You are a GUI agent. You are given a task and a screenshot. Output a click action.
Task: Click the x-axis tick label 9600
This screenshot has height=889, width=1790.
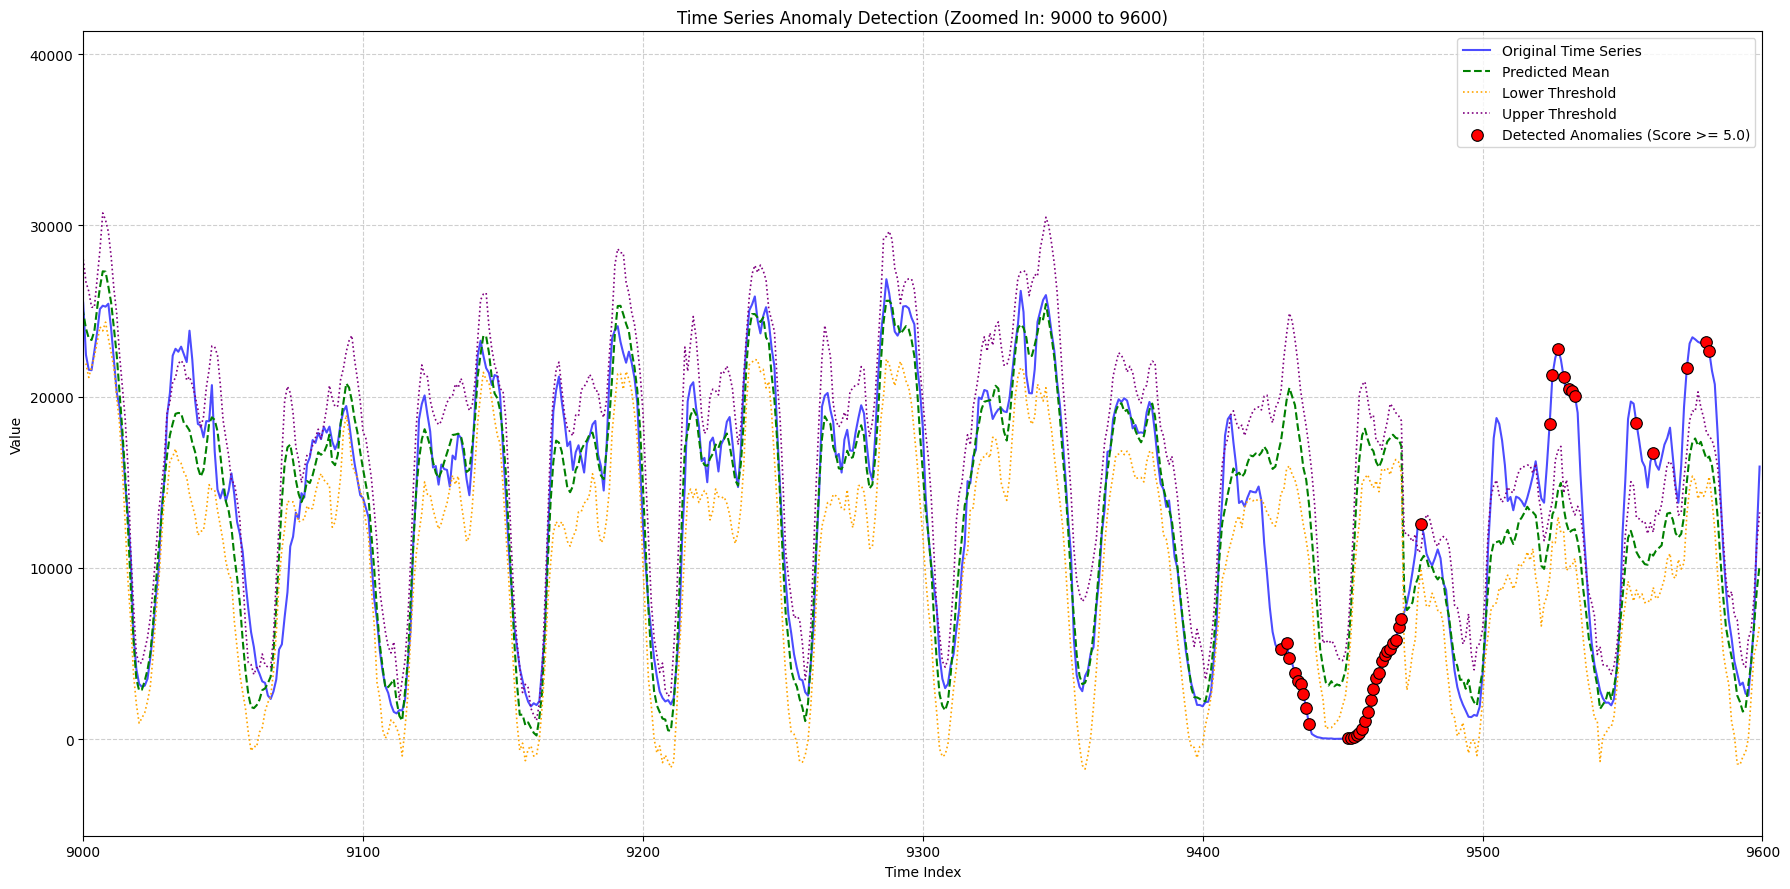pos(1762,851)
